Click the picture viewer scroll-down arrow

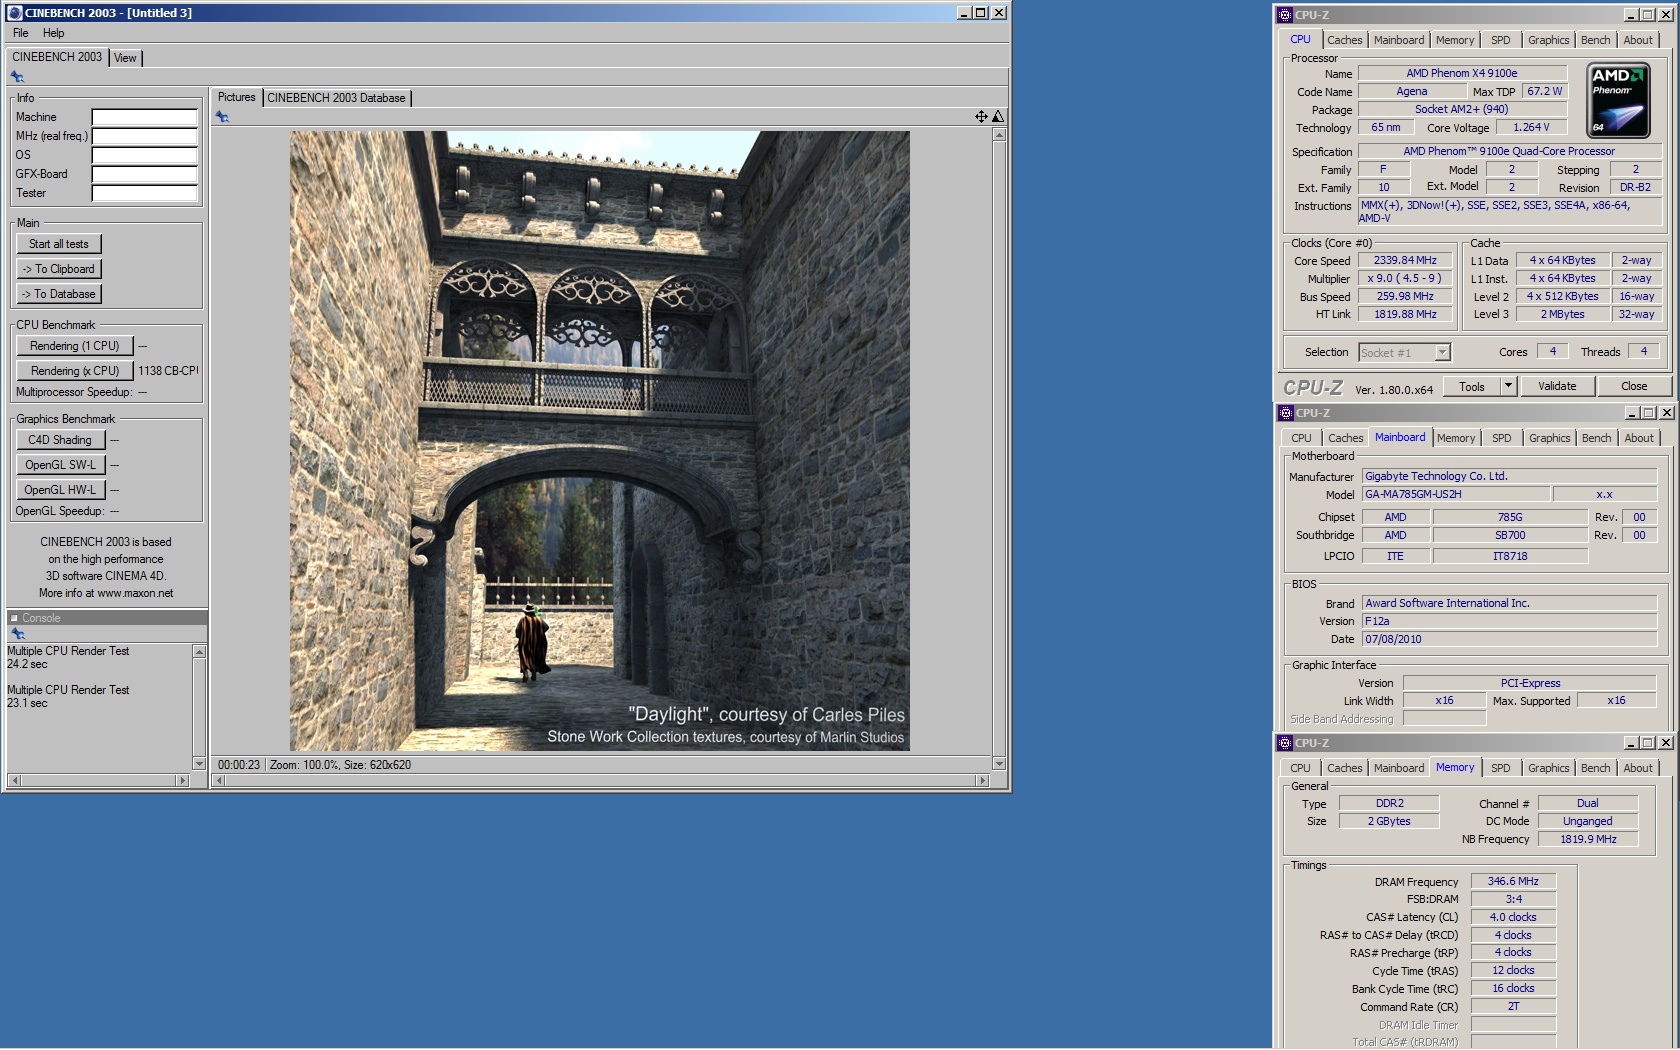pyautogui.click(x=998, y=764)
